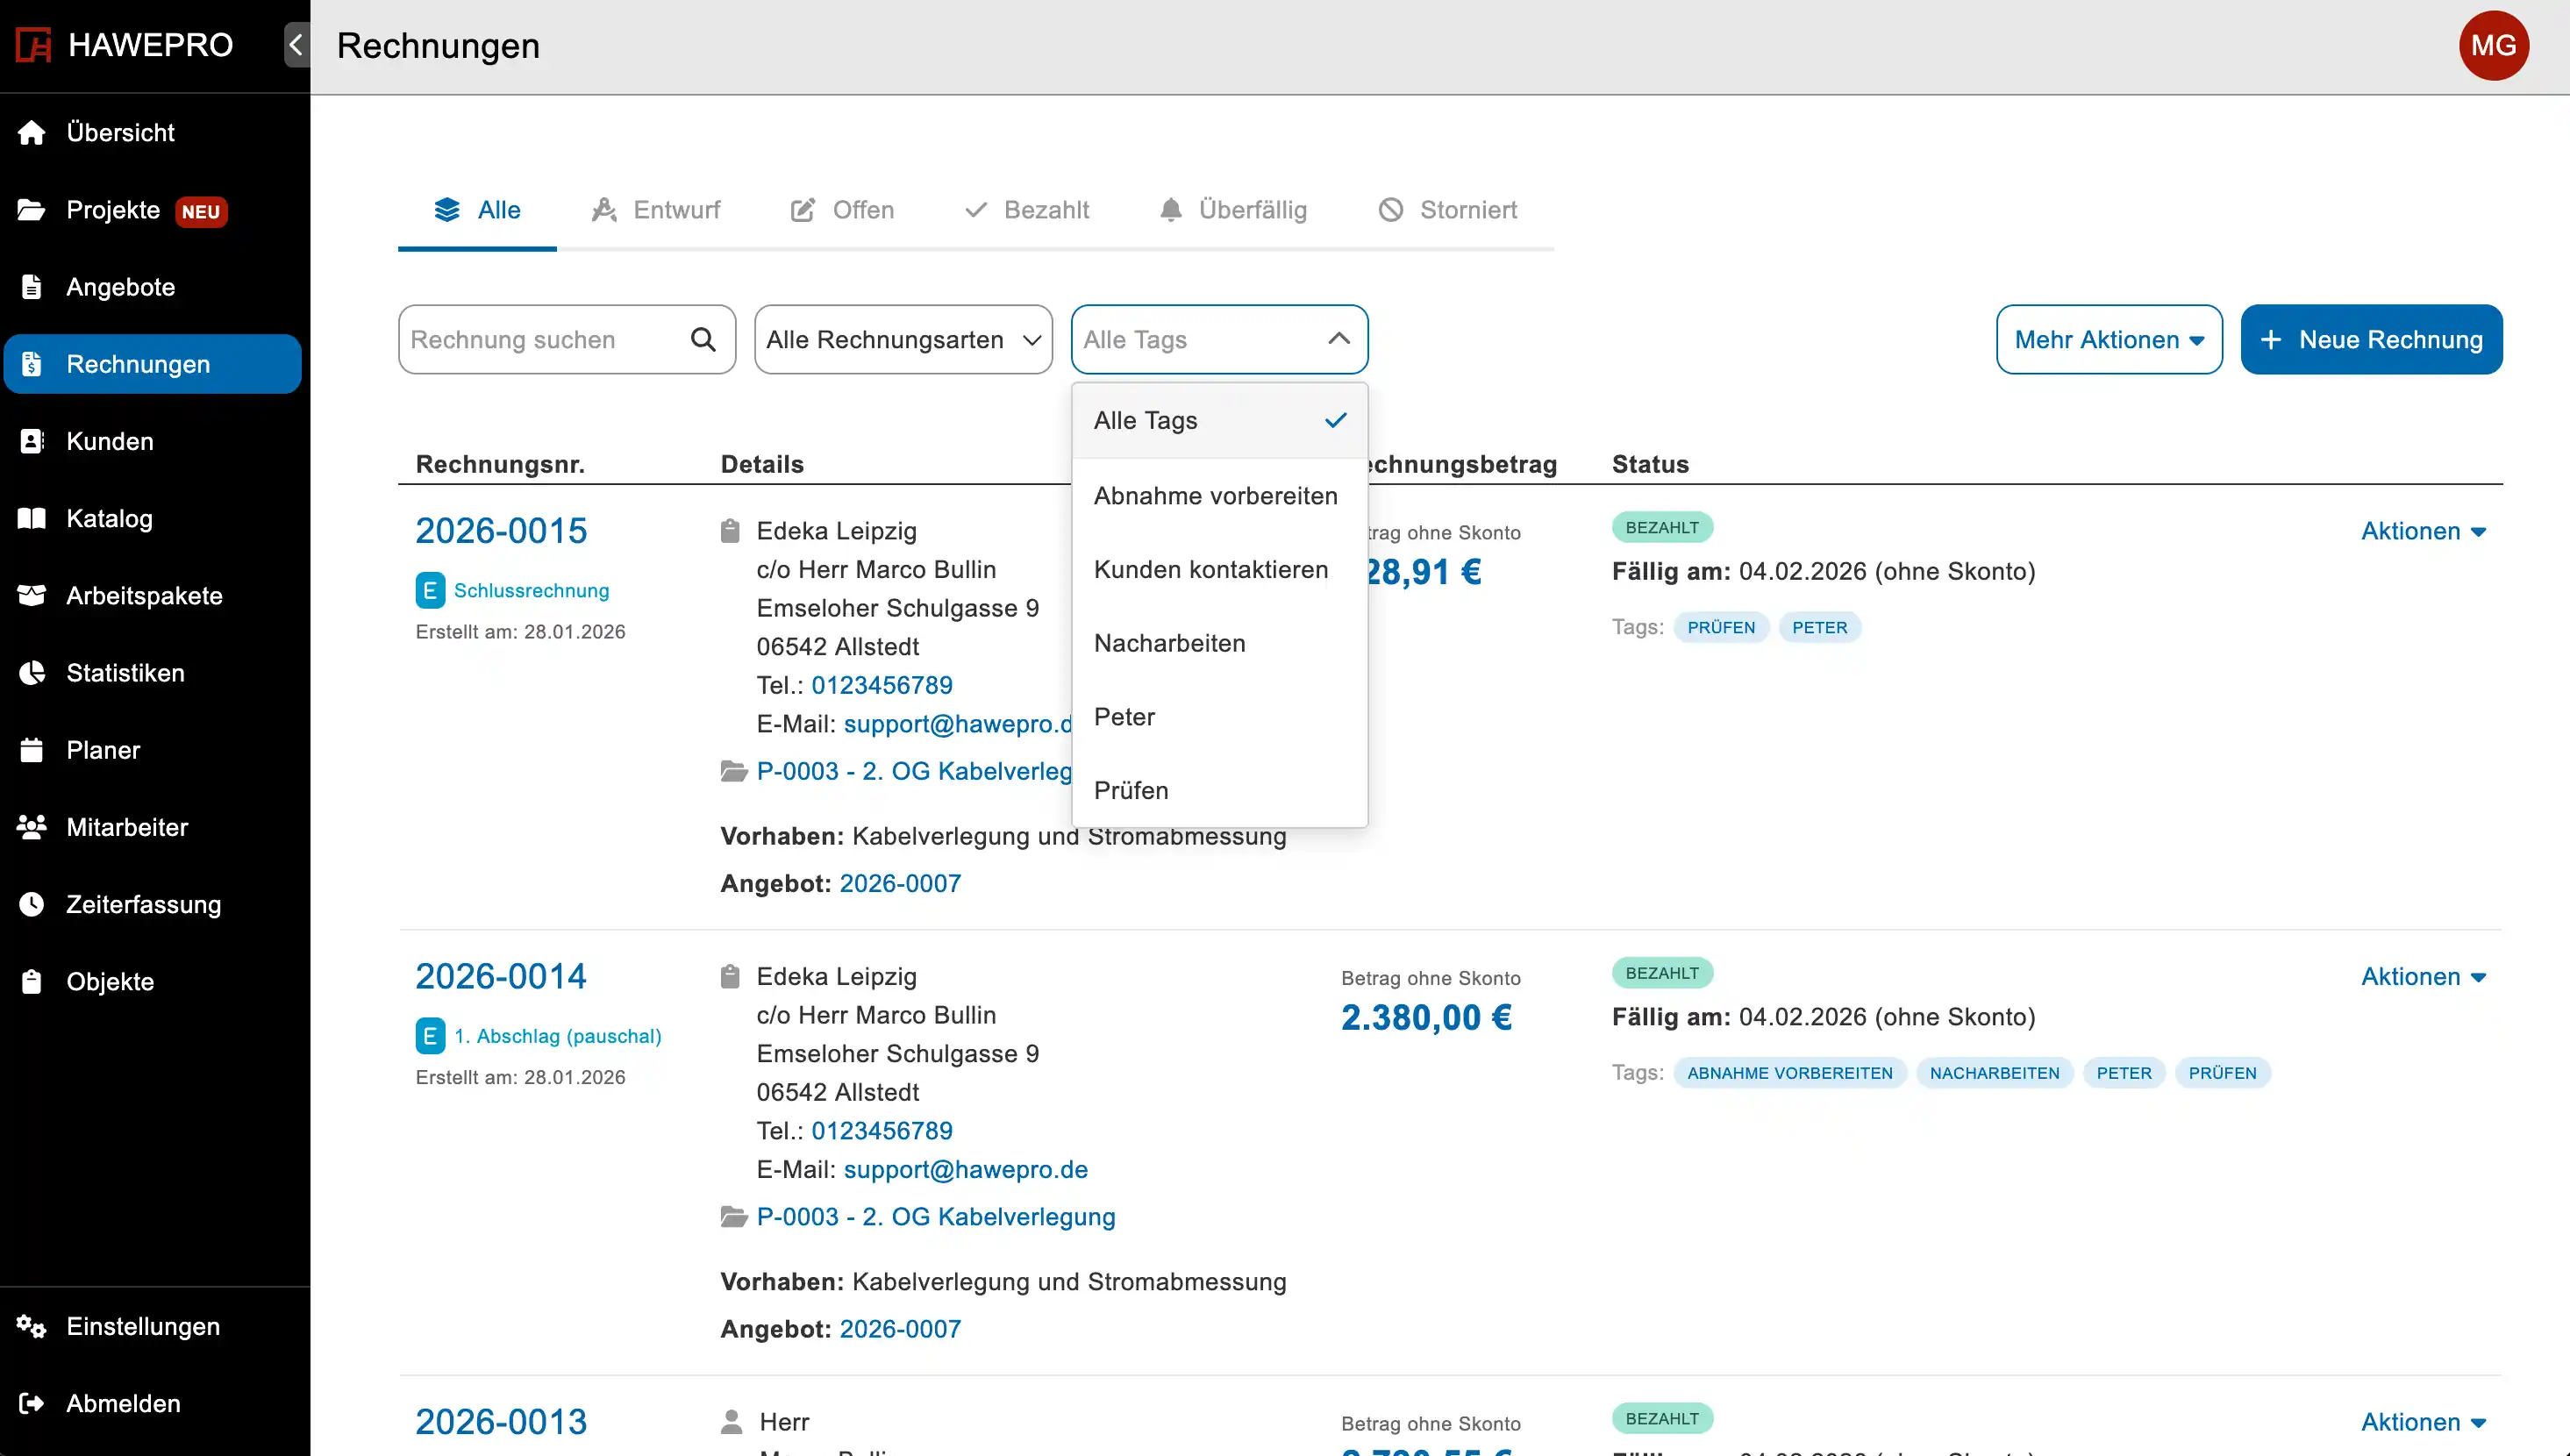Open Zeiterfassung clock icon in sidebar
Image resolution: width=2570 pixels, height=1456 pixels.
[32, 904]
